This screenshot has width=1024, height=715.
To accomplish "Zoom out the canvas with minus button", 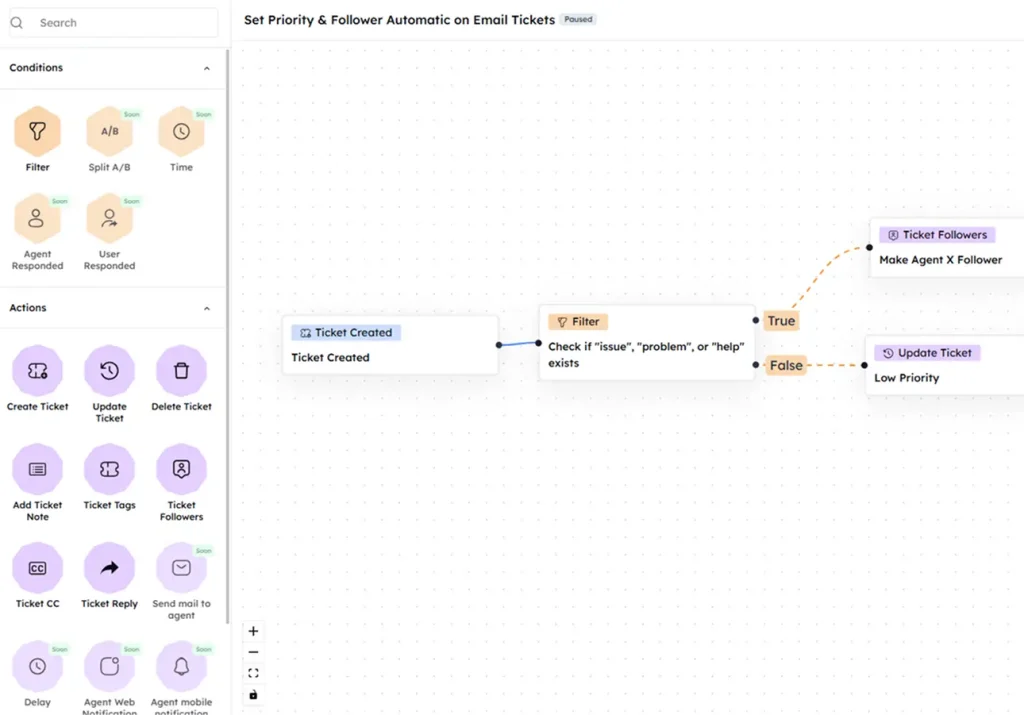I will (253, 652).
